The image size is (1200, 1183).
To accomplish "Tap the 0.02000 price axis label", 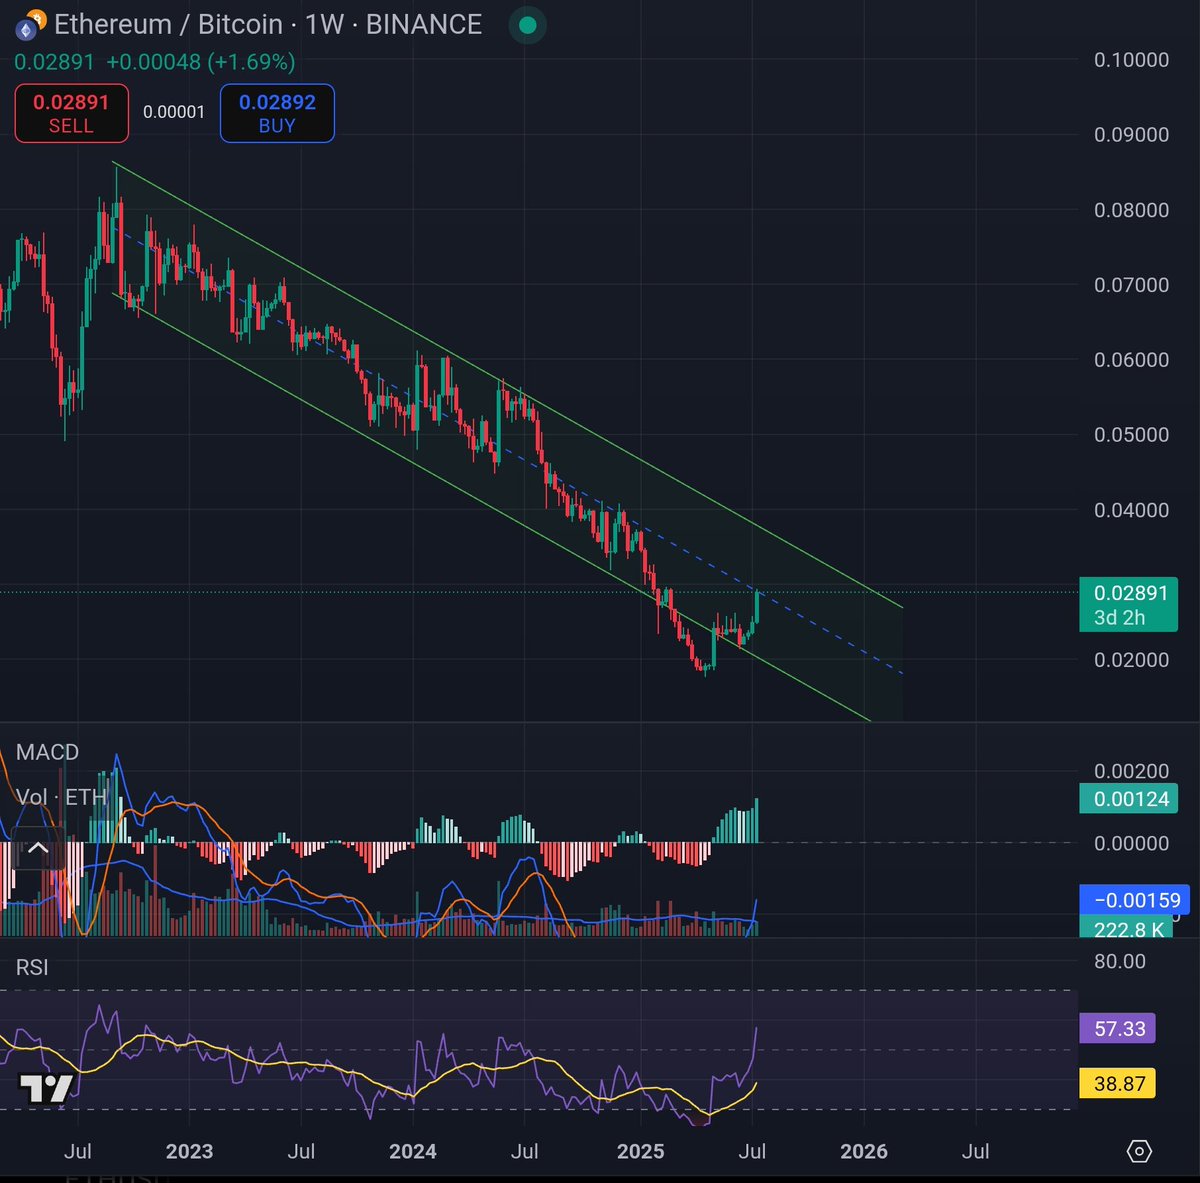I will pyautogui.click(x=1131, y=660).
